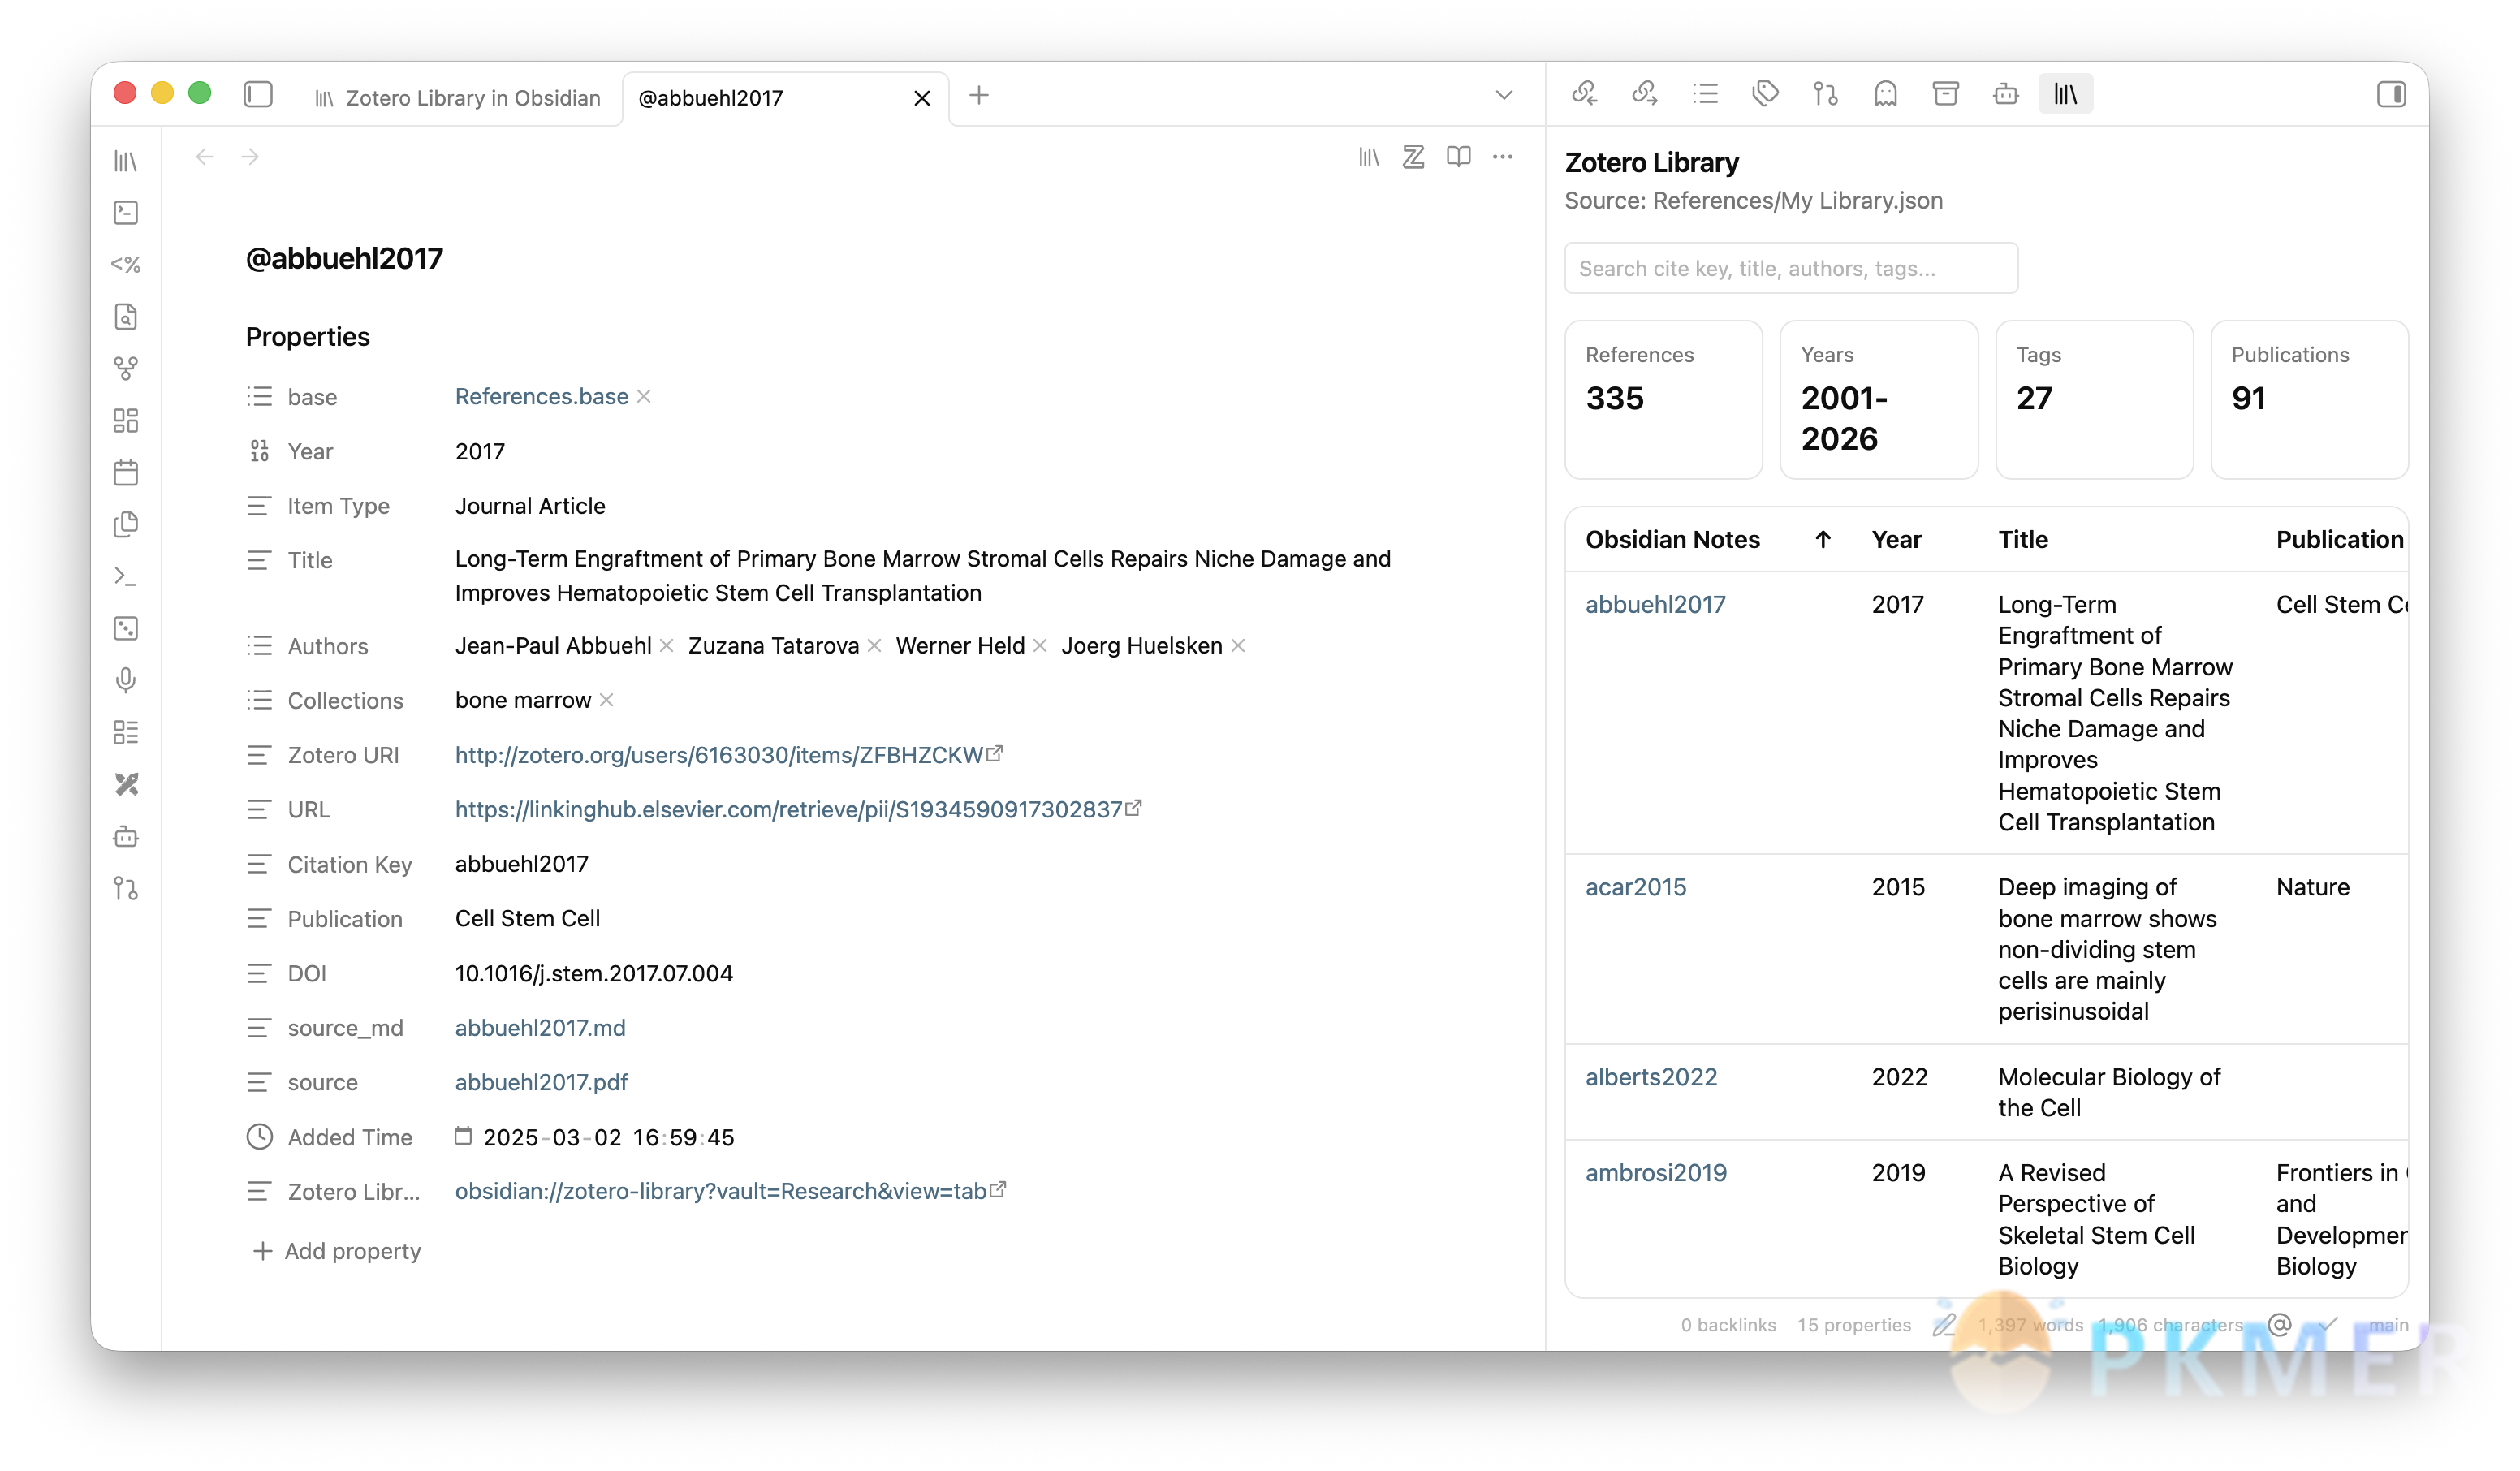Open the Added Time date picker icon

(463, 1136)
